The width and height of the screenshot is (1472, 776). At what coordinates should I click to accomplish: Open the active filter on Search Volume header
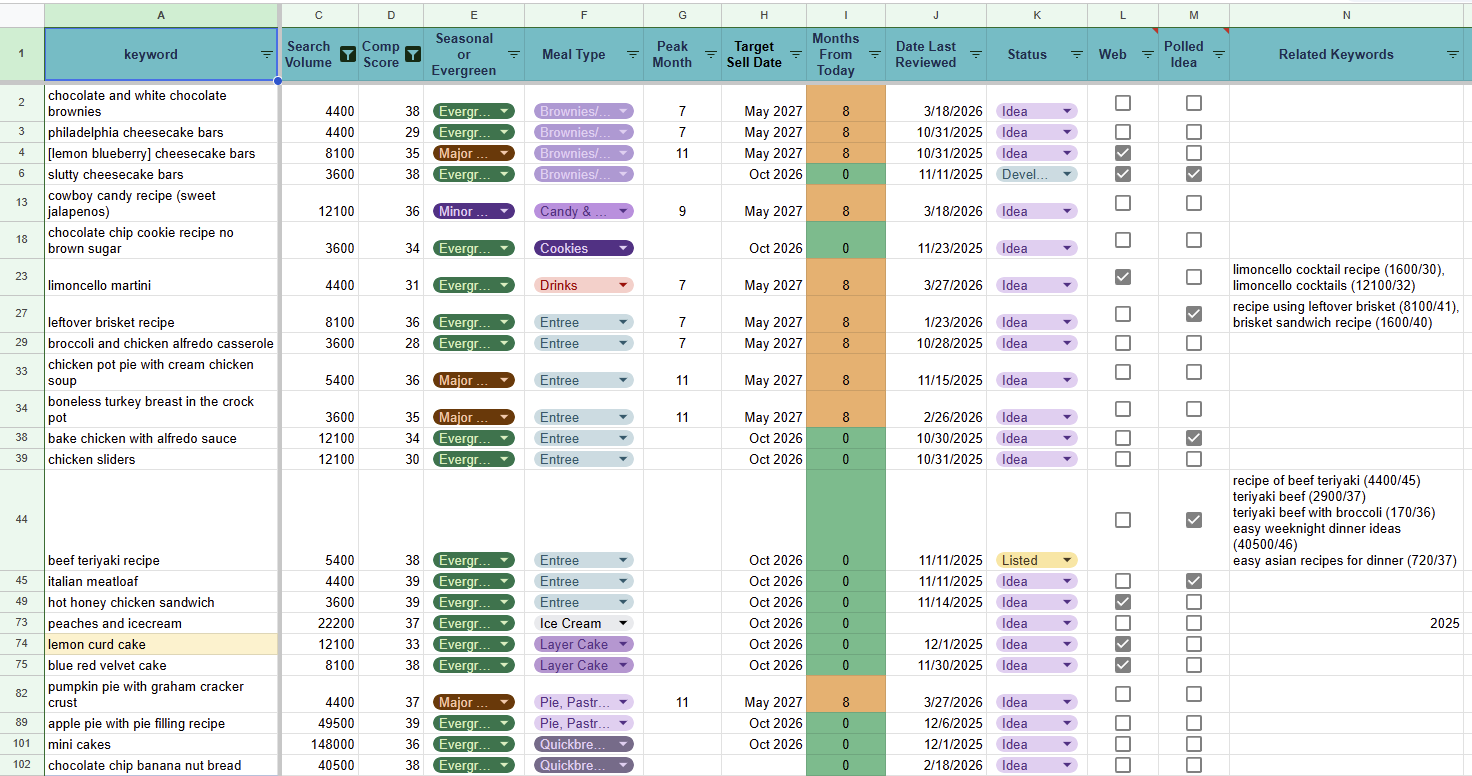(x=347, y=55)
